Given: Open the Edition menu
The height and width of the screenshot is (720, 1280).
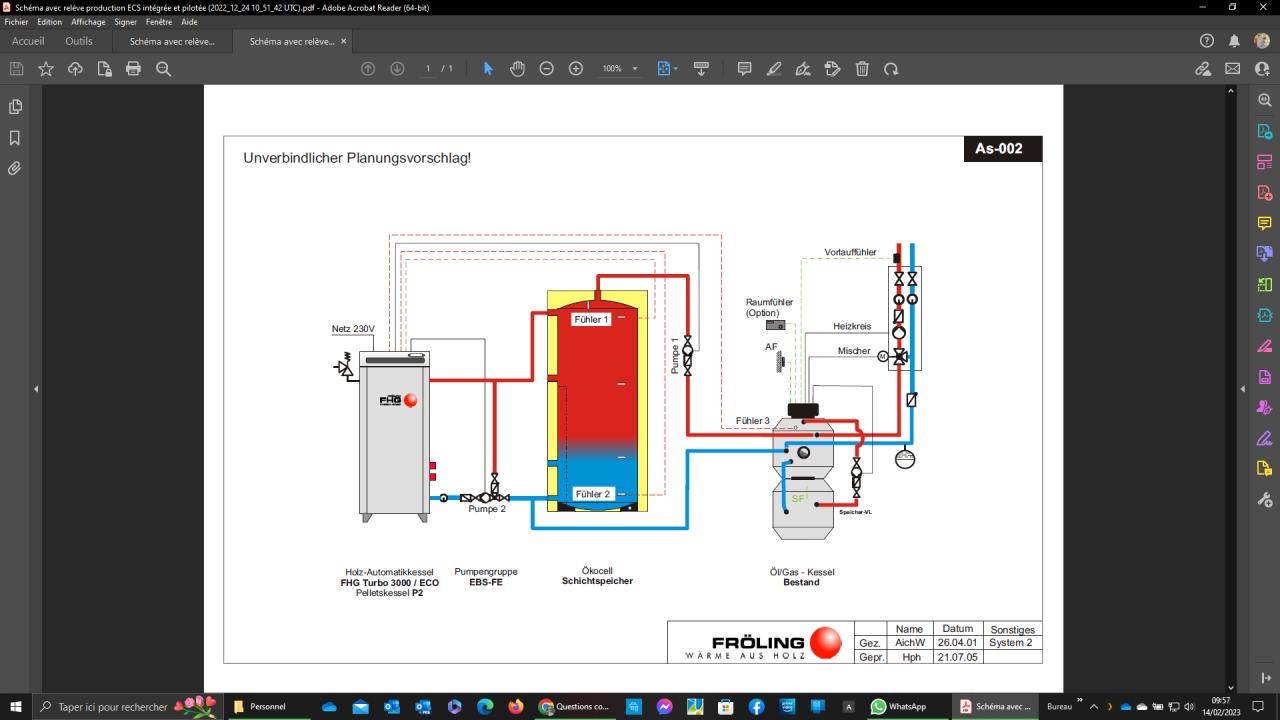Looking at the screenshot, I should 50,22.
